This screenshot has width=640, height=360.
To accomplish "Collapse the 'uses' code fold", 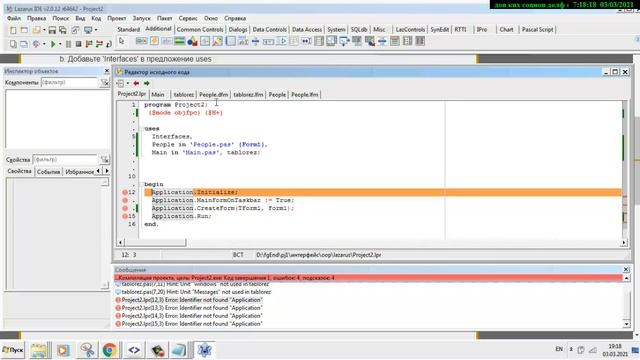I will tap(141, 129).
